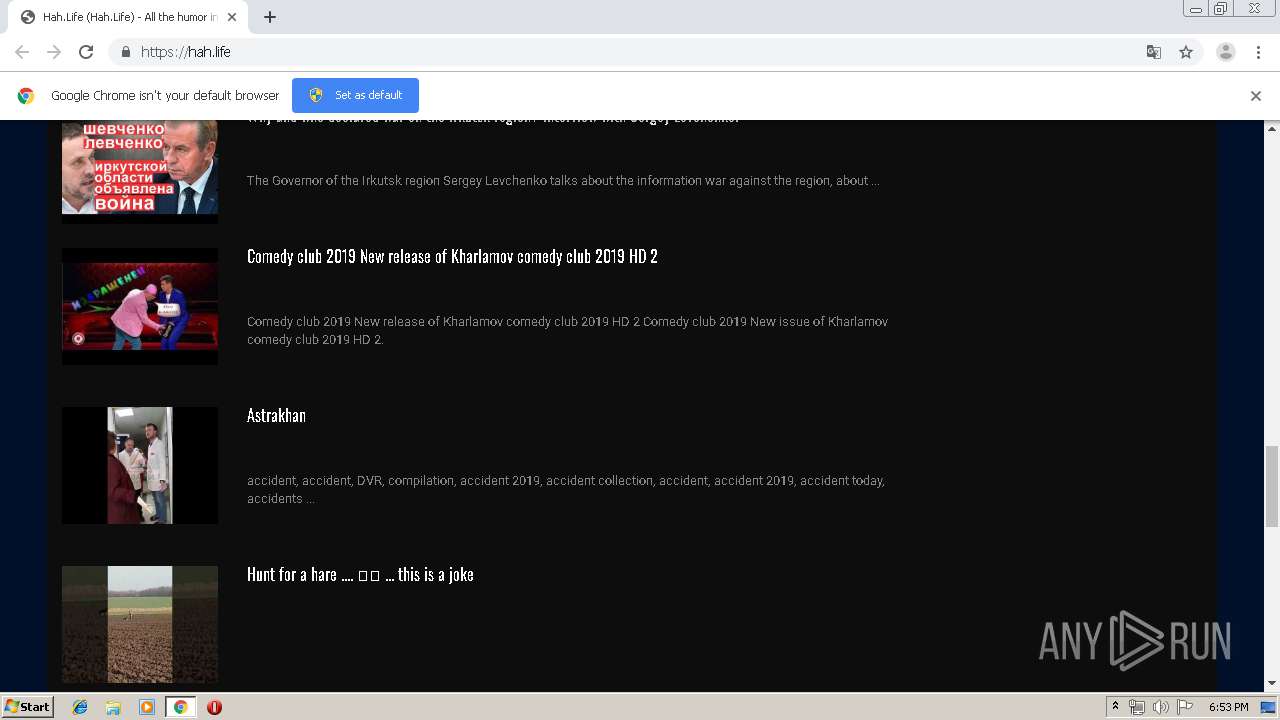Click the browser forward arrow
The image size is (1280, 720).
tap(54, 52)
